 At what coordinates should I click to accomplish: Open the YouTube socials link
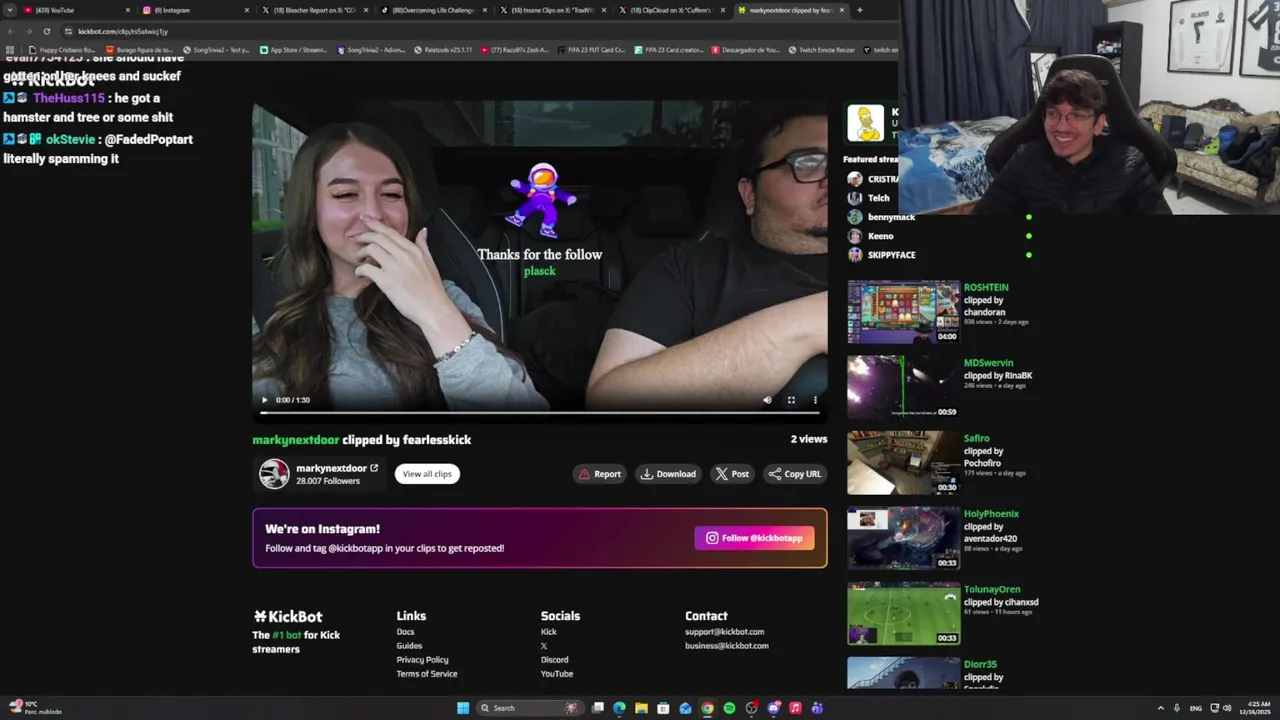(557, 674)
